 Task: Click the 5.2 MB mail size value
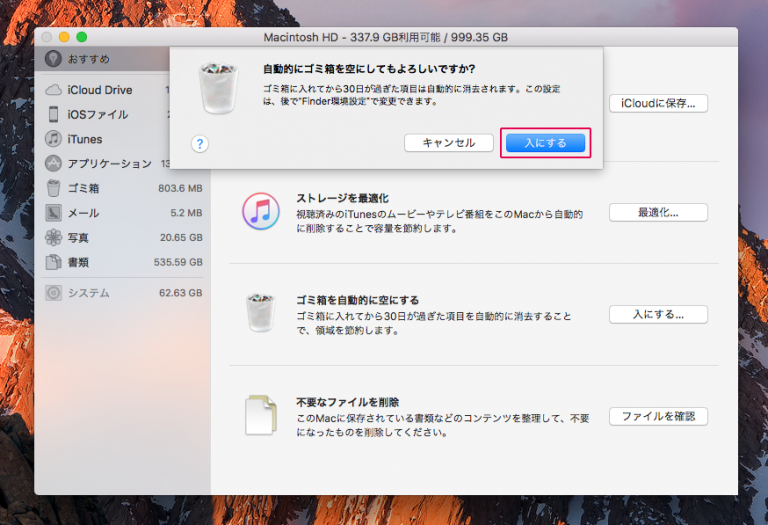pos(186,213)
